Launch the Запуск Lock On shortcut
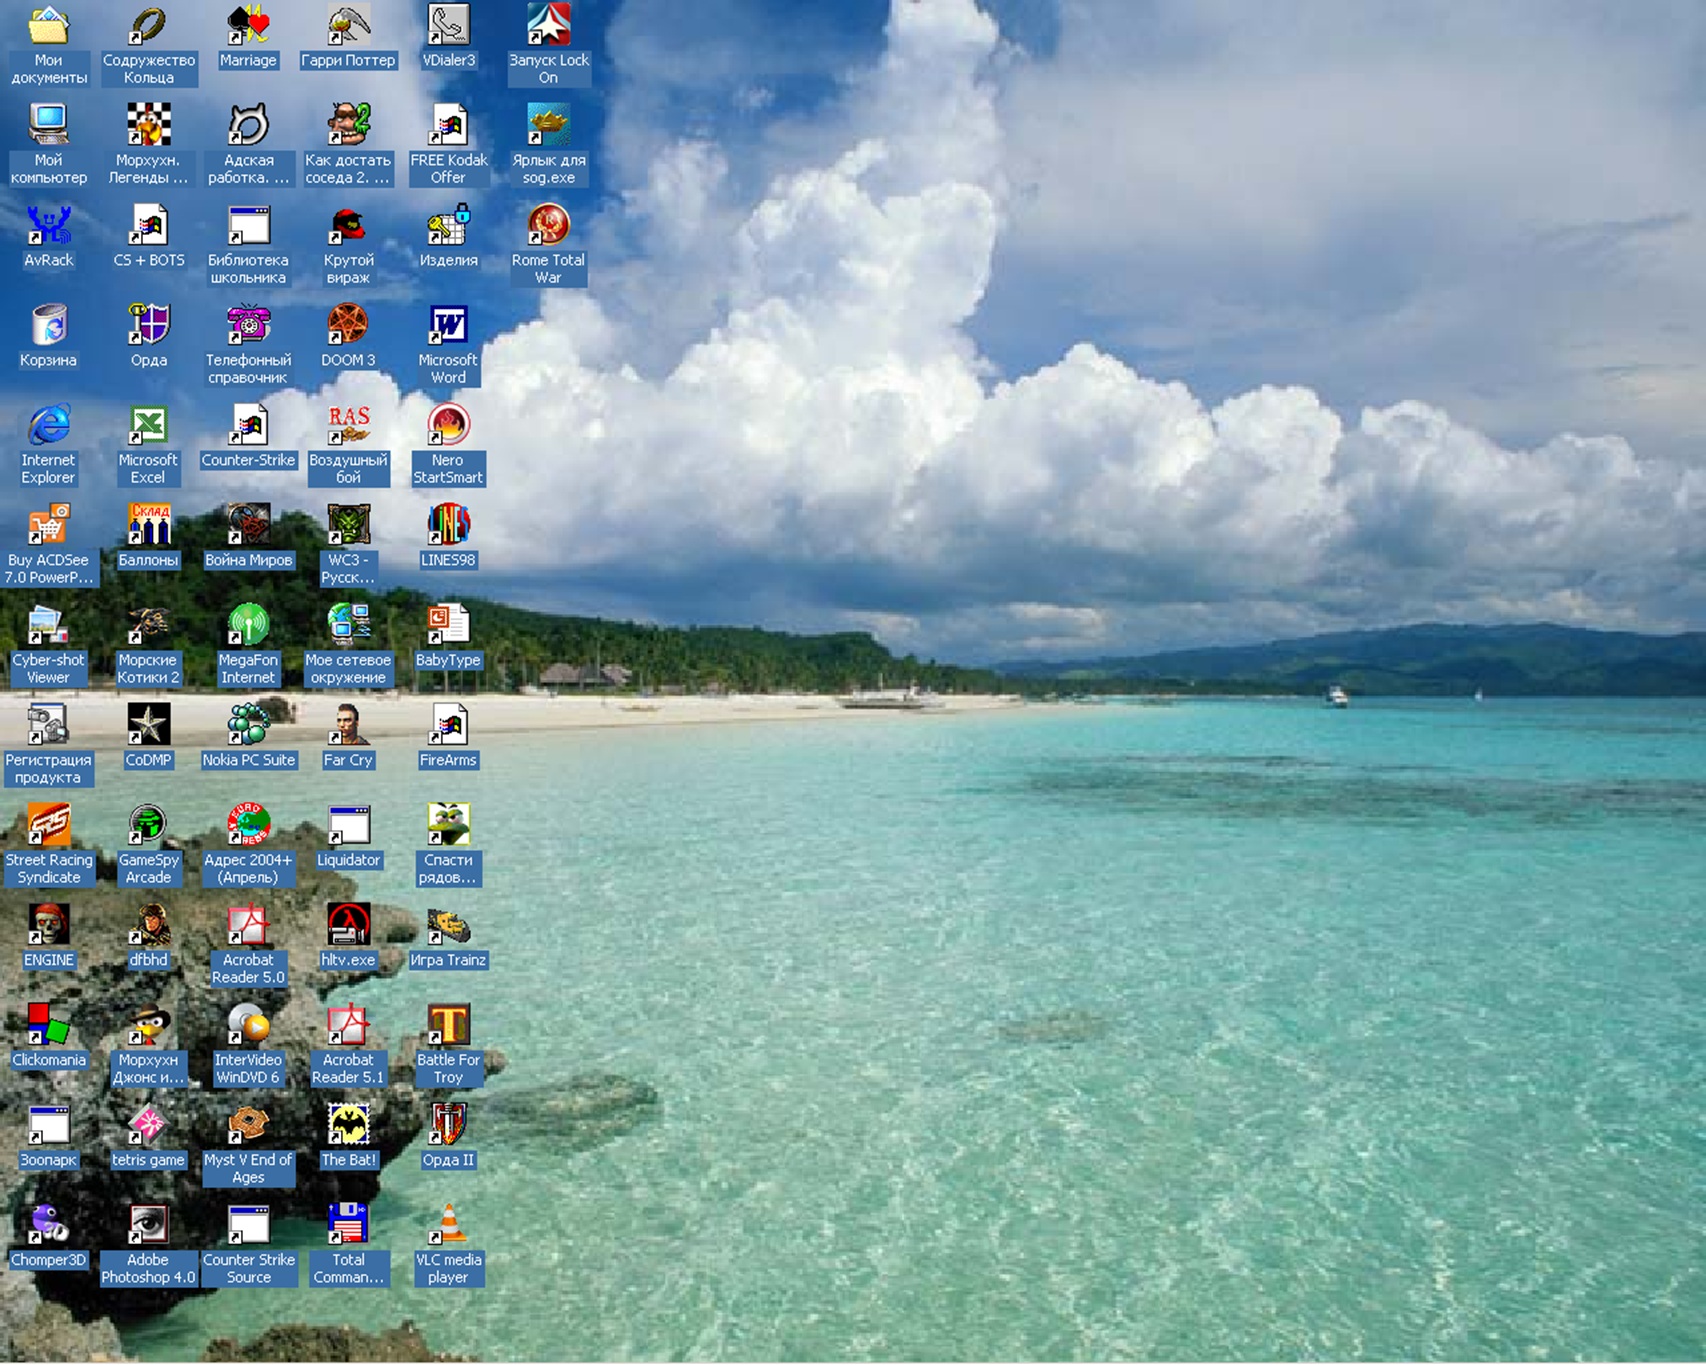 548,25
